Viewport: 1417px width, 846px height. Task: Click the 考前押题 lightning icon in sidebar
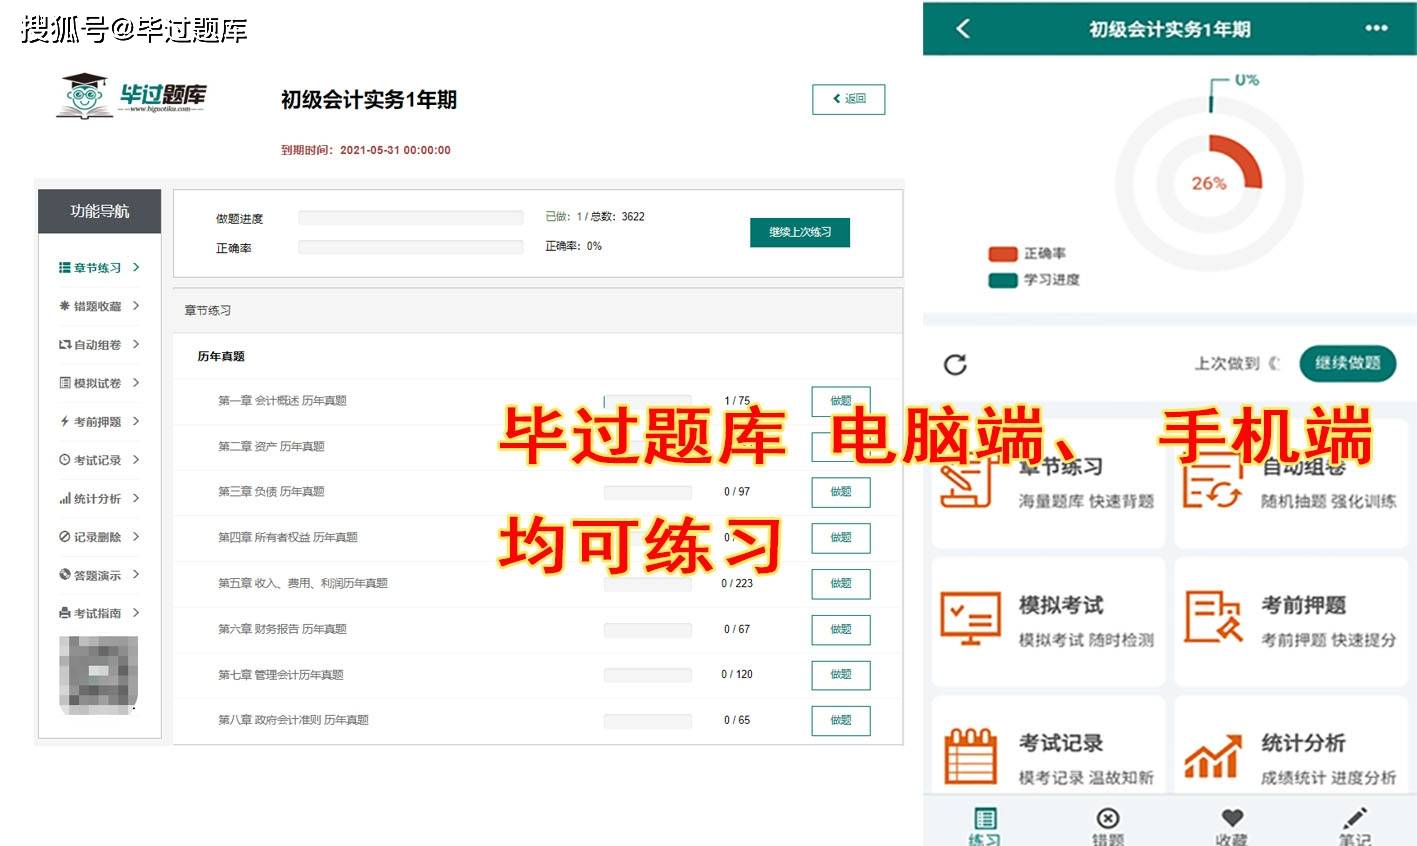(x=65, y=421)
